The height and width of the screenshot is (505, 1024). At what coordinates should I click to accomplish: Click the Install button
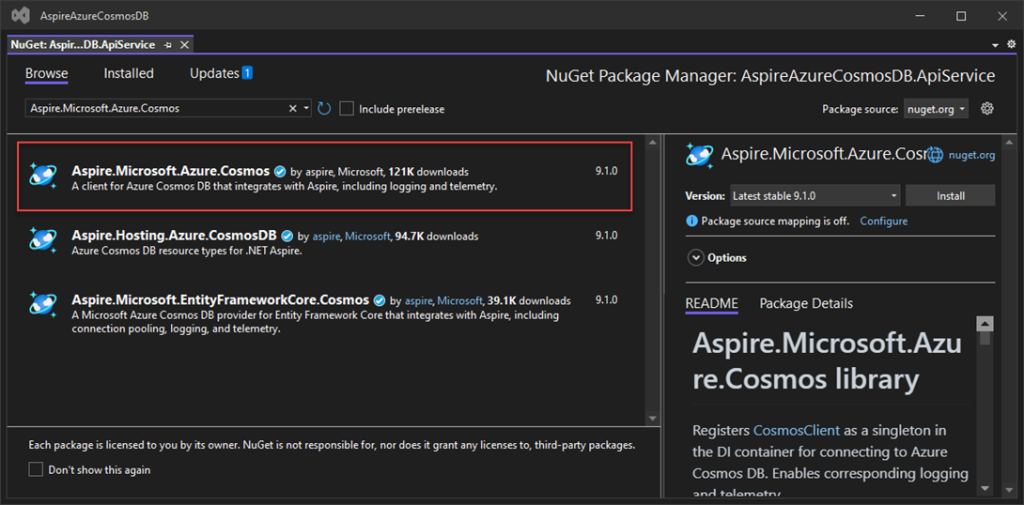point(950,196)
